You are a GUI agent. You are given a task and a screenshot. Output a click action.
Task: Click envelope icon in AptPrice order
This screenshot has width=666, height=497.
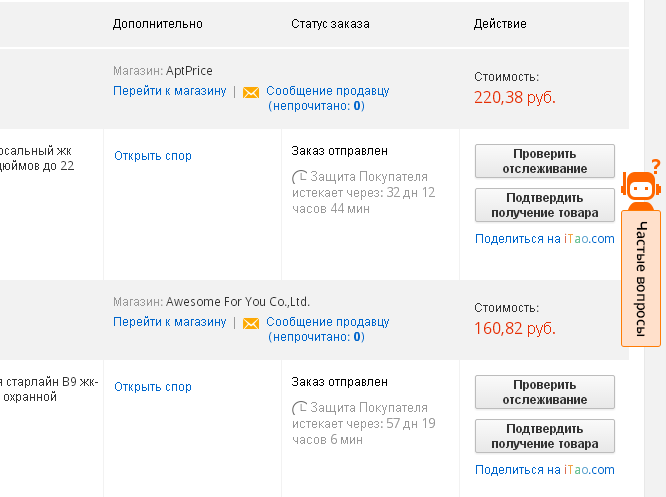(251, 92)
